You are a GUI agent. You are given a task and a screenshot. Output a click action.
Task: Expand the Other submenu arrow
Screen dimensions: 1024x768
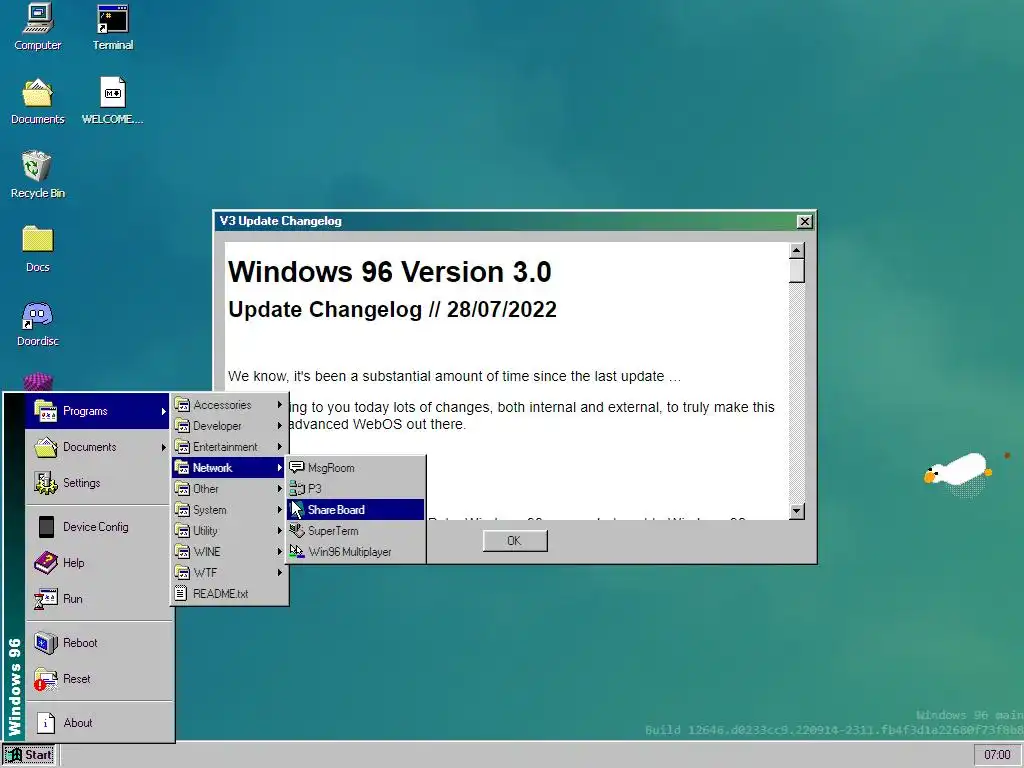coord(280,488)
